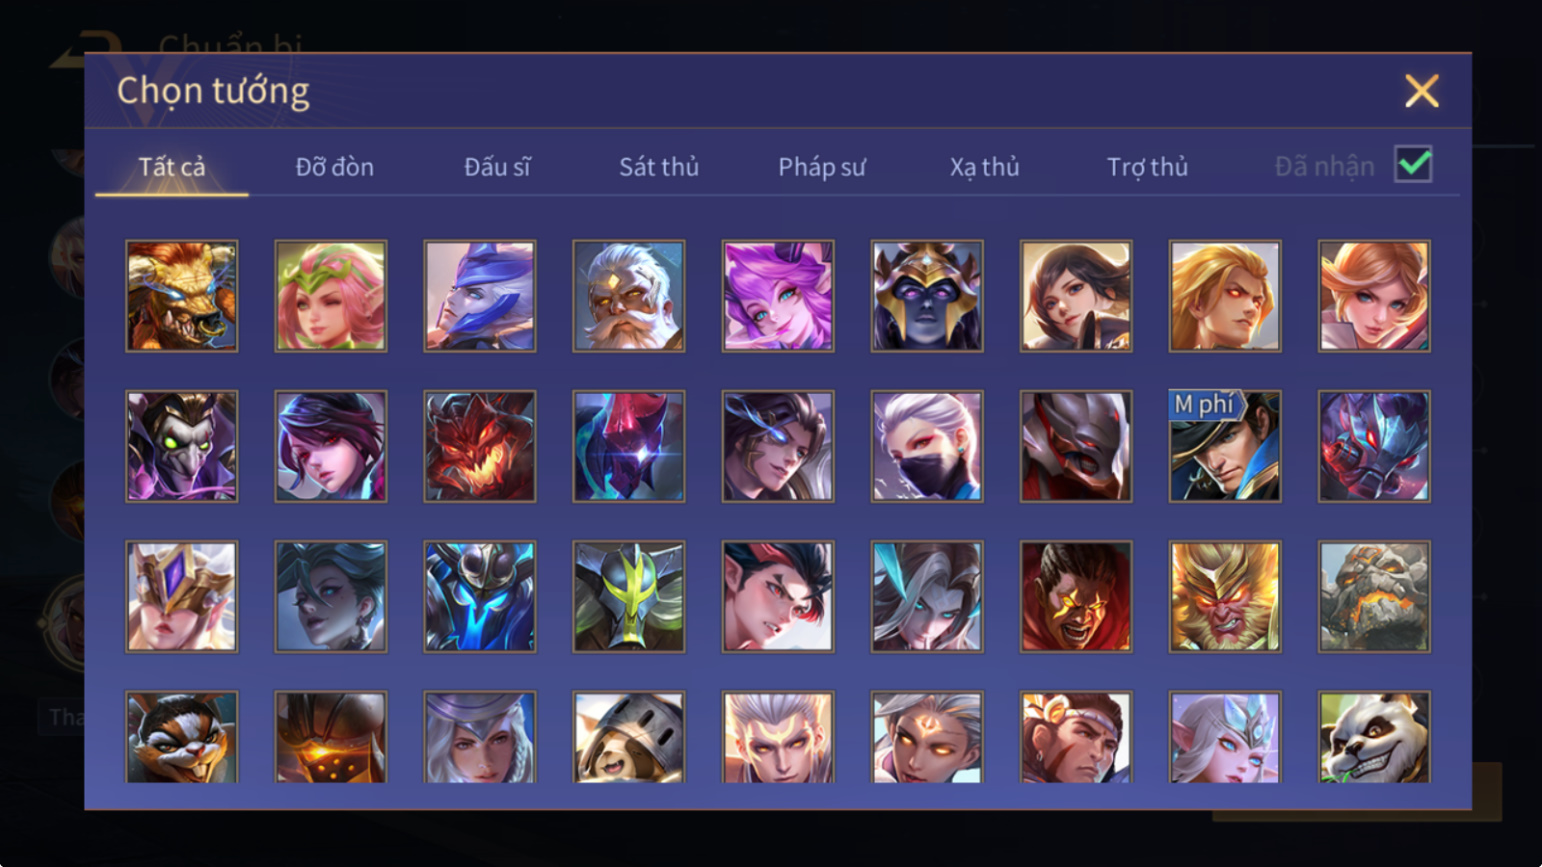The image size is (1542, 867).
Task: Open the Trợ thủ tab
Action: point(1148,167)
